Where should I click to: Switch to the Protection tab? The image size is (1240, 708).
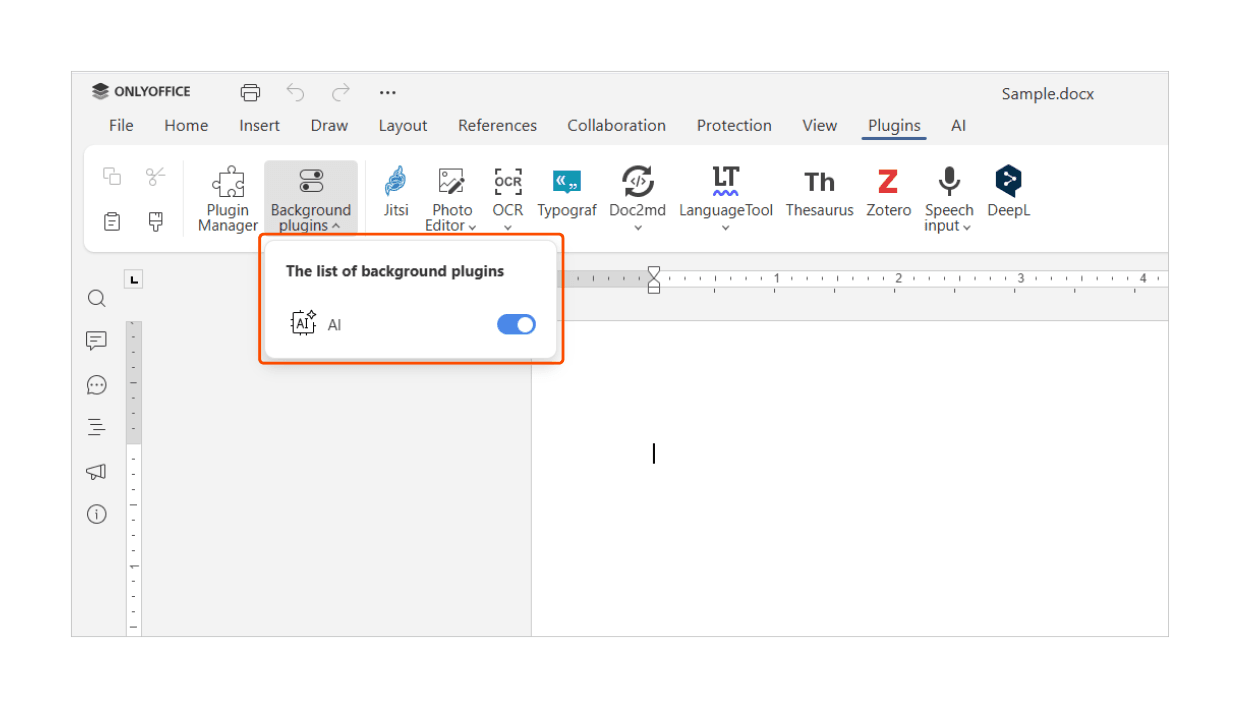click(x=734, y=125)
